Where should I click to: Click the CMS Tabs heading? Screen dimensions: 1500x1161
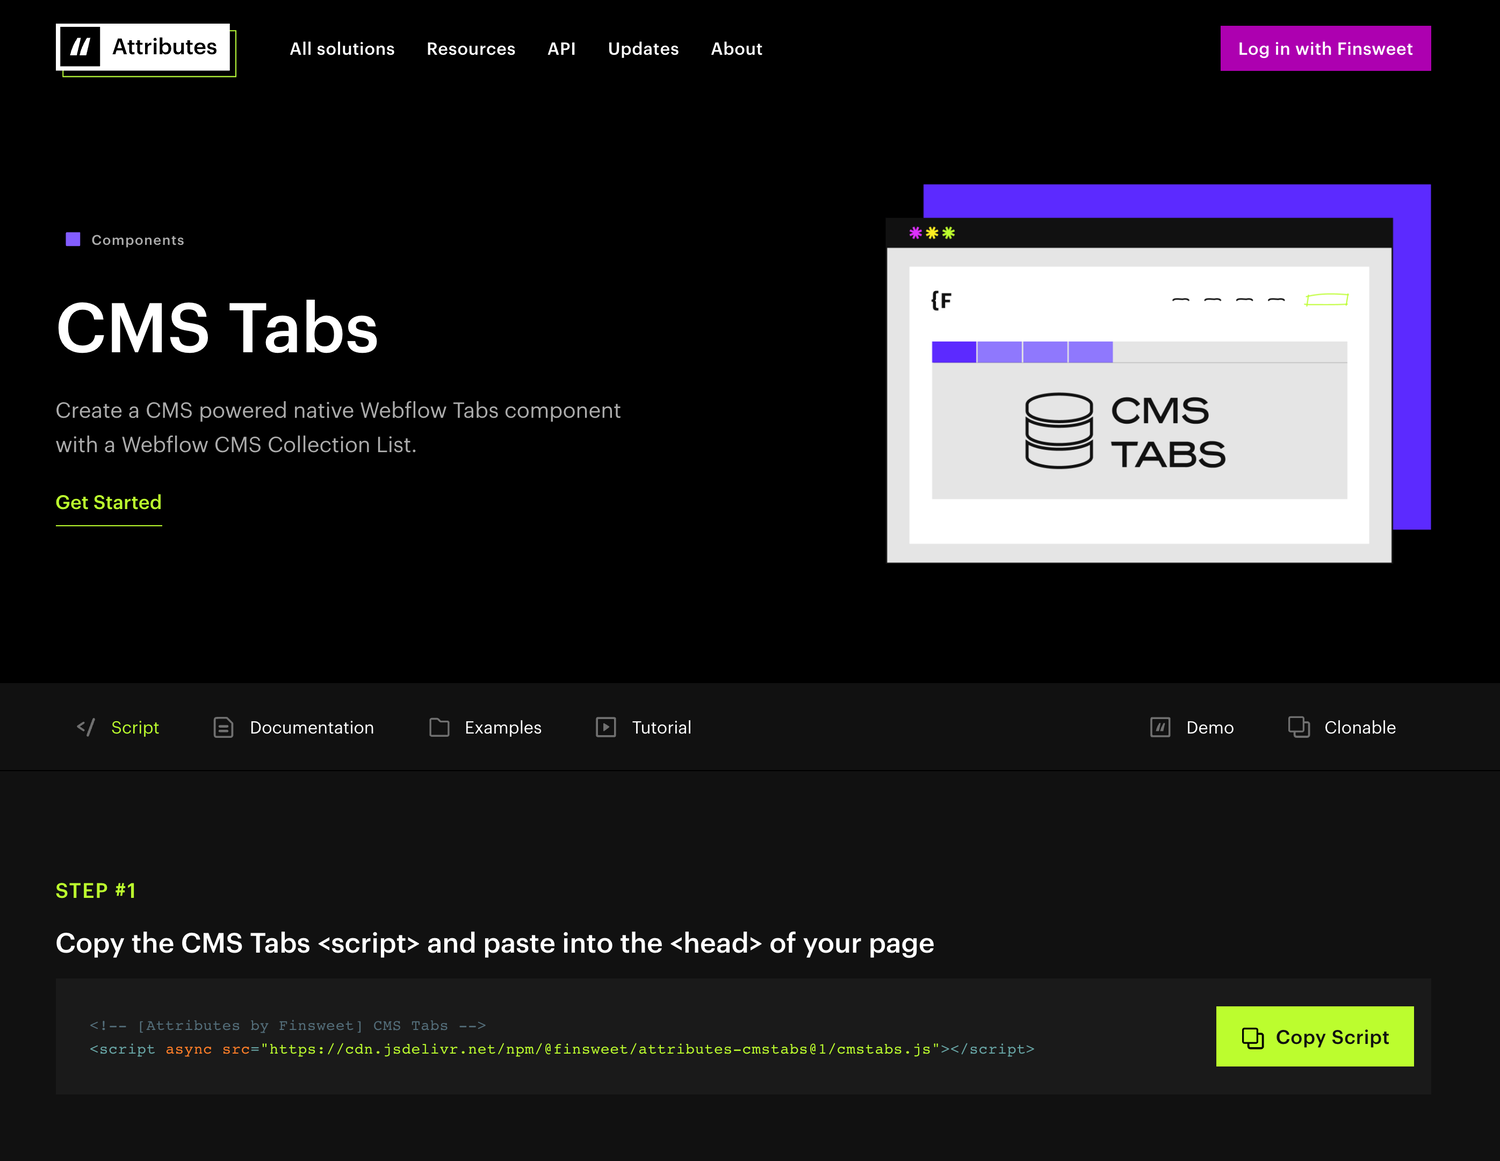217,328
